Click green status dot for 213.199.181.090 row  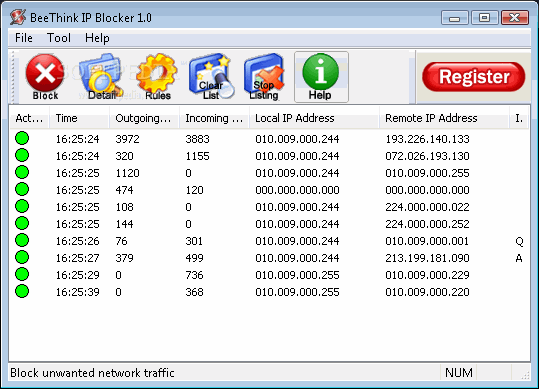click(22, 257)
